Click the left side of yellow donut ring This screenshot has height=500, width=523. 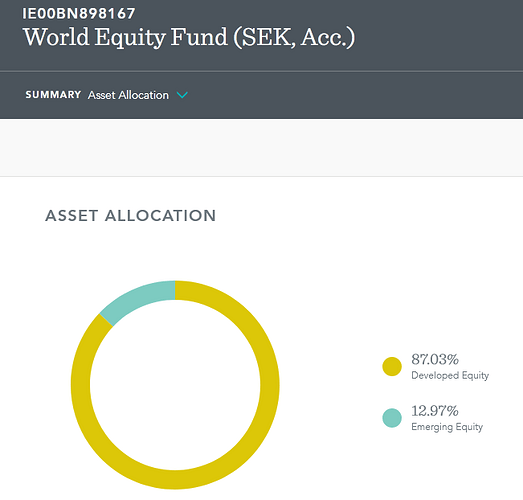pyautogui.click(x=80, y=385)
